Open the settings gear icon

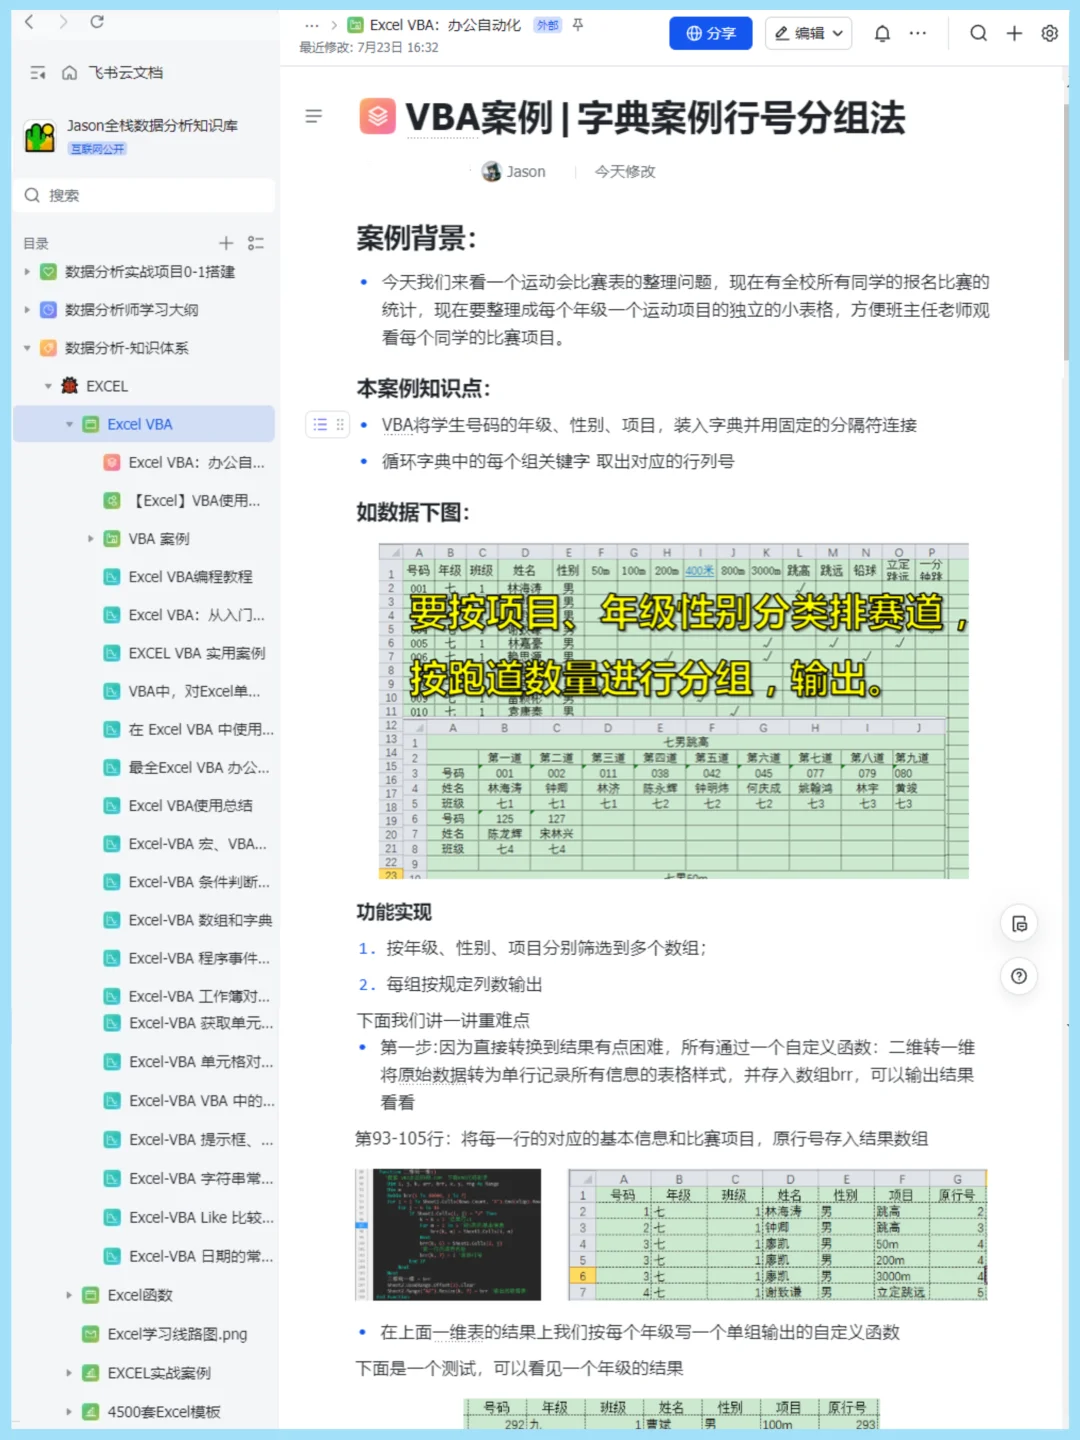[1048, 33]
